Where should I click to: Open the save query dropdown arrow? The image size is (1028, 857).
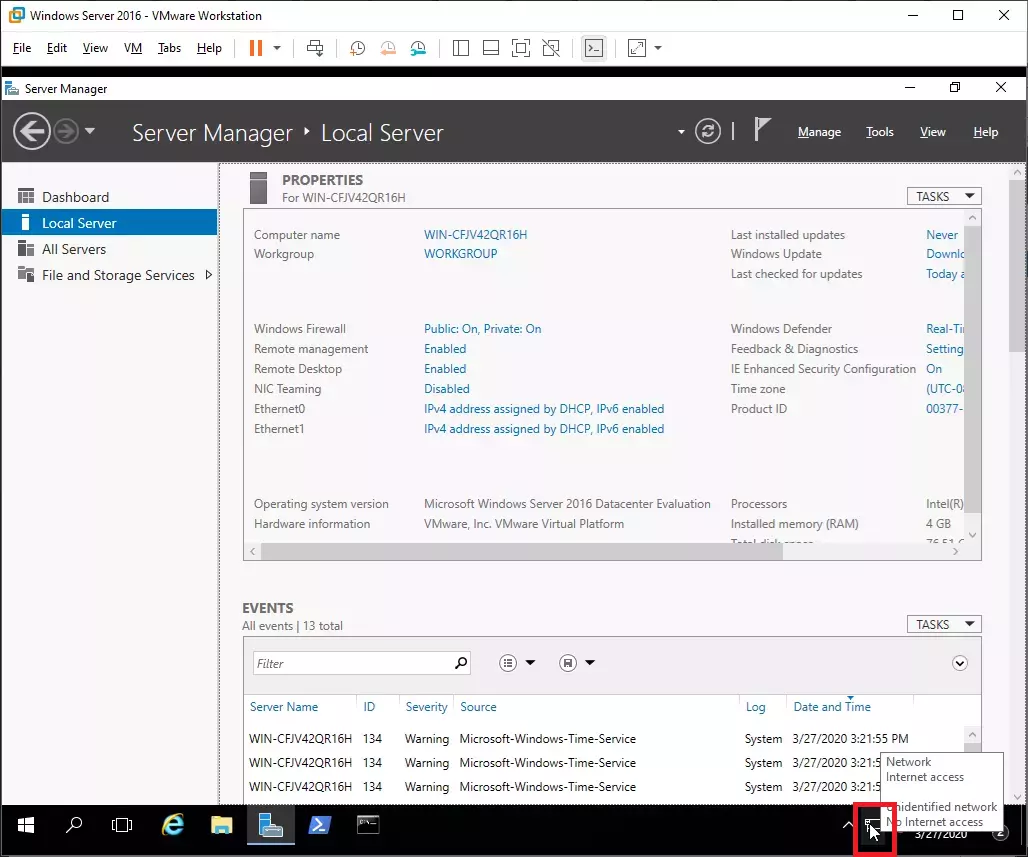coord(590,663)
